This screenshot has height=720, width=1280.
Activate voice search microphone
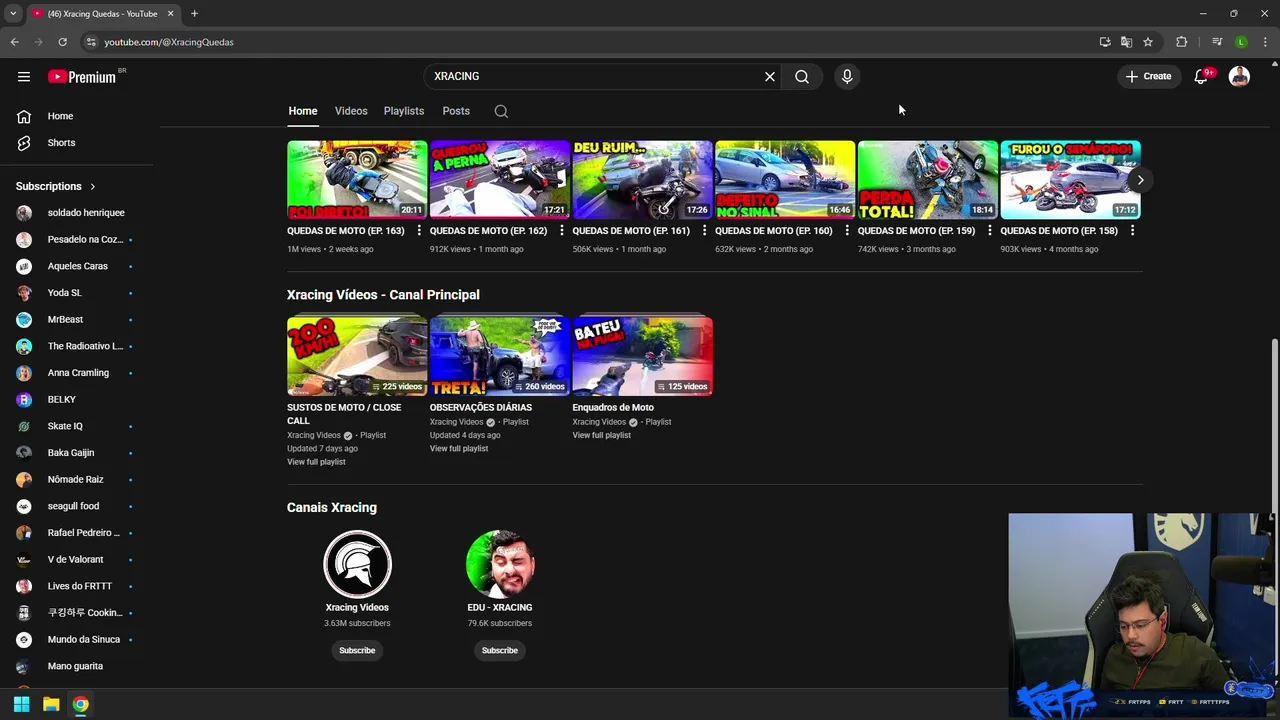(847, 76)
